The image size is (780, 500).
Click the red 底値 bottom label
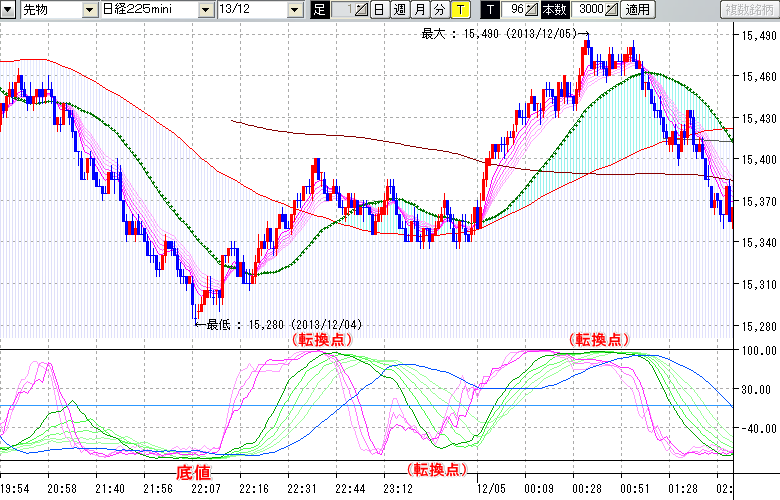point(193,470)
